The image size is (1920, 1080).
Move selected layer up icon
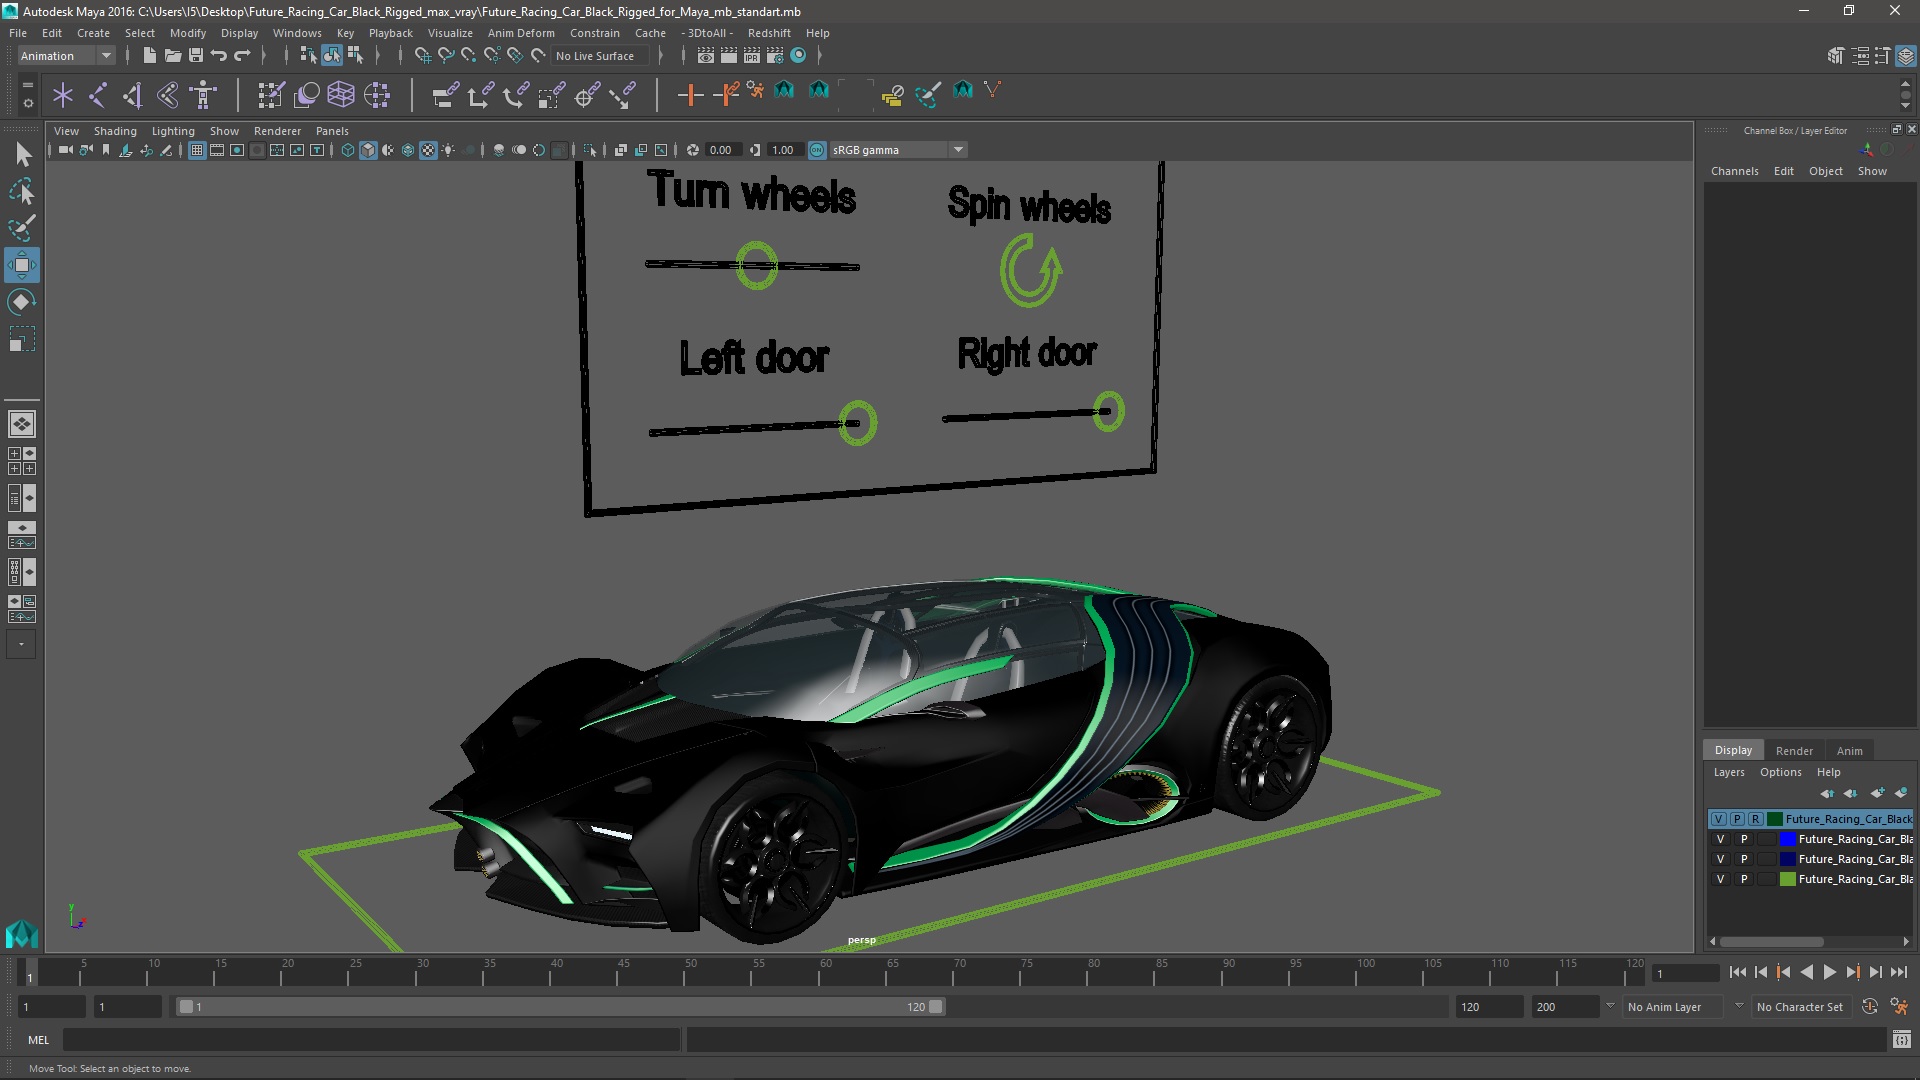tap(1827, 793)
